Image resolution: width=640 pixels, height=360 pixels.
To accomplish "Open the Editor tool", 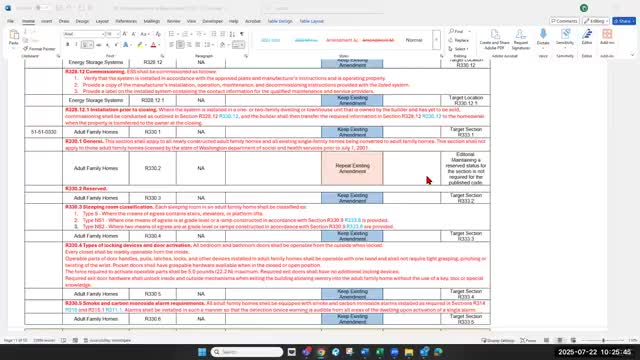I will [x=587, y=37].
